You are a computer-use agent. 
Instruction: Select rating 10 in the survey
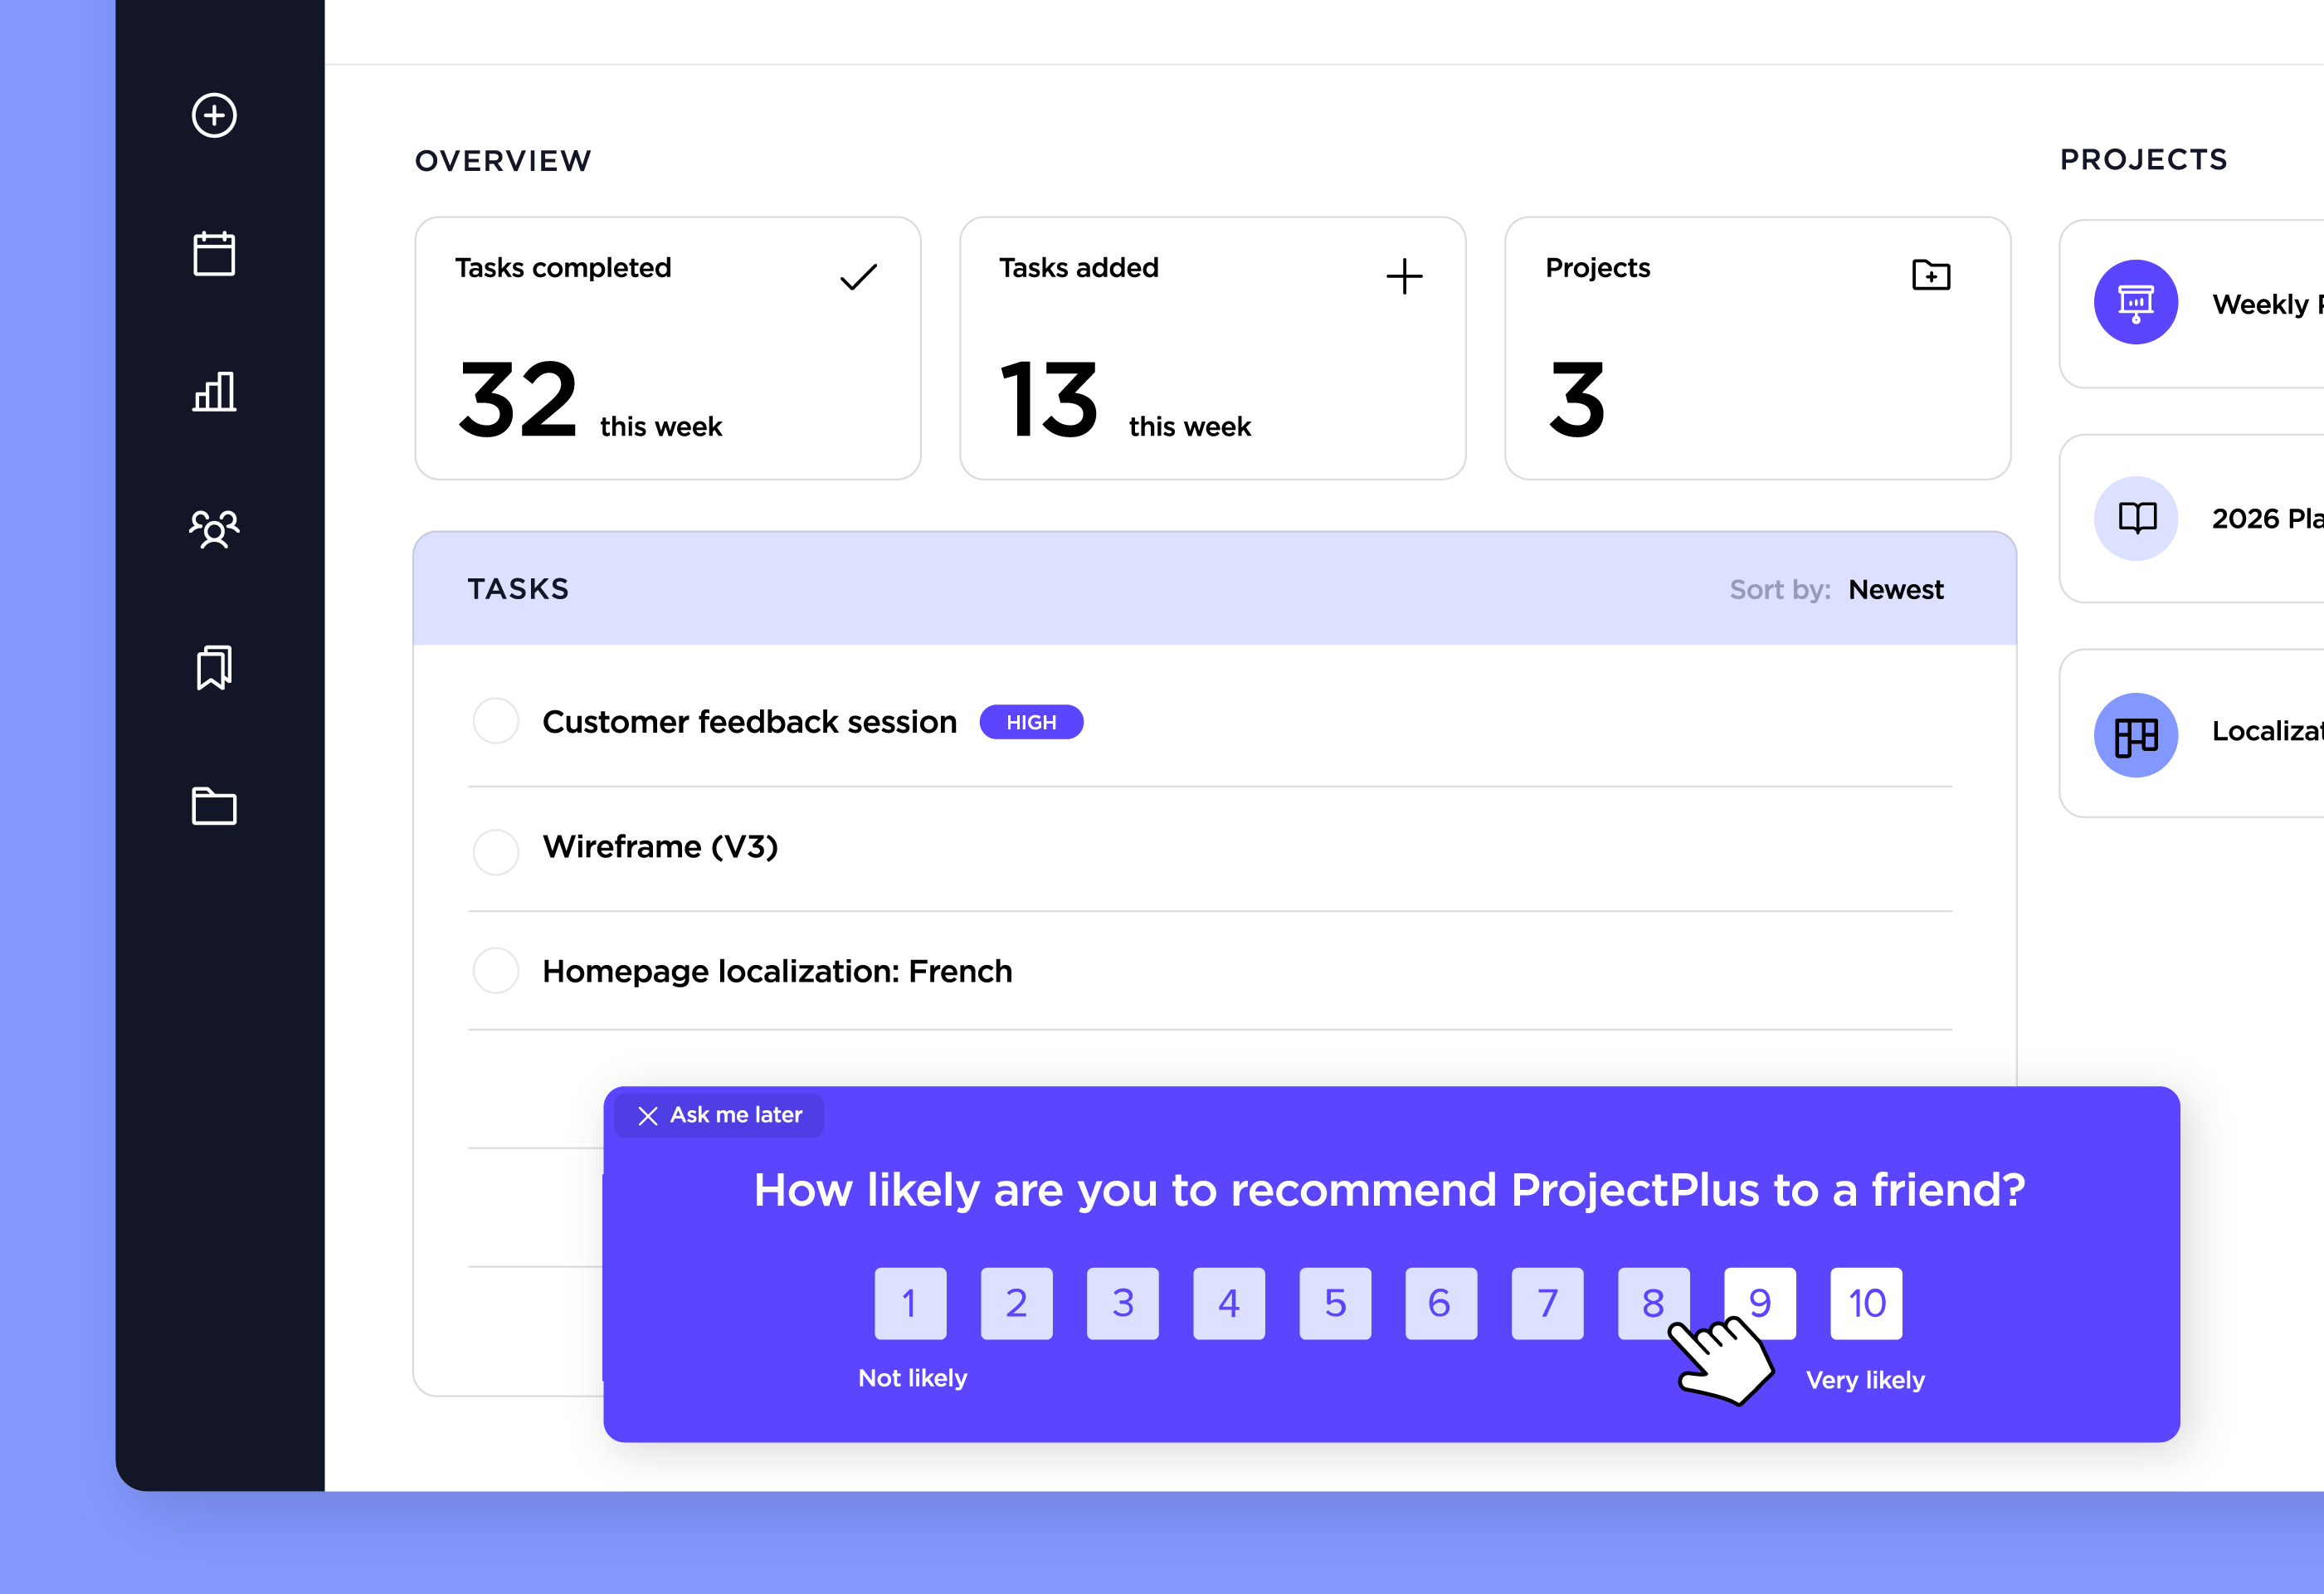pyautogui.click(x=1866, y=1303)
